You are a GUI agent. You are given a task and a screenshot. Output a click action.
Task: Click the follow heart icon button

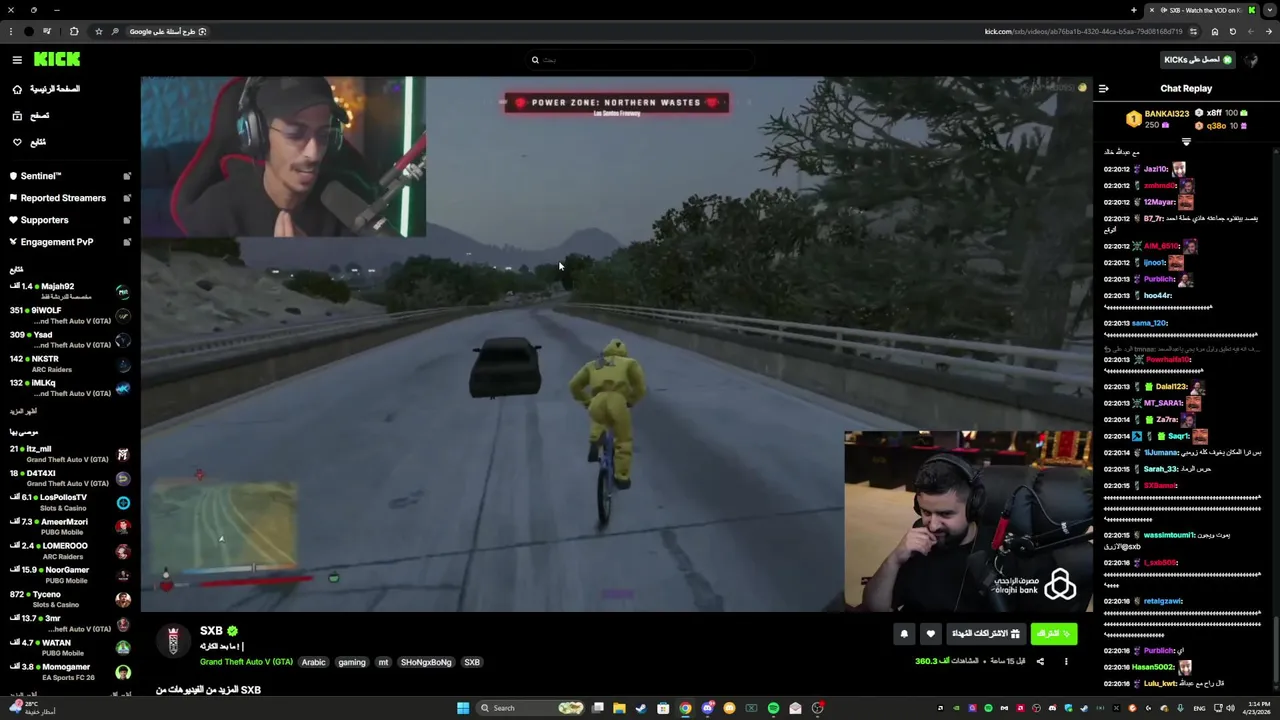point(931,633)
